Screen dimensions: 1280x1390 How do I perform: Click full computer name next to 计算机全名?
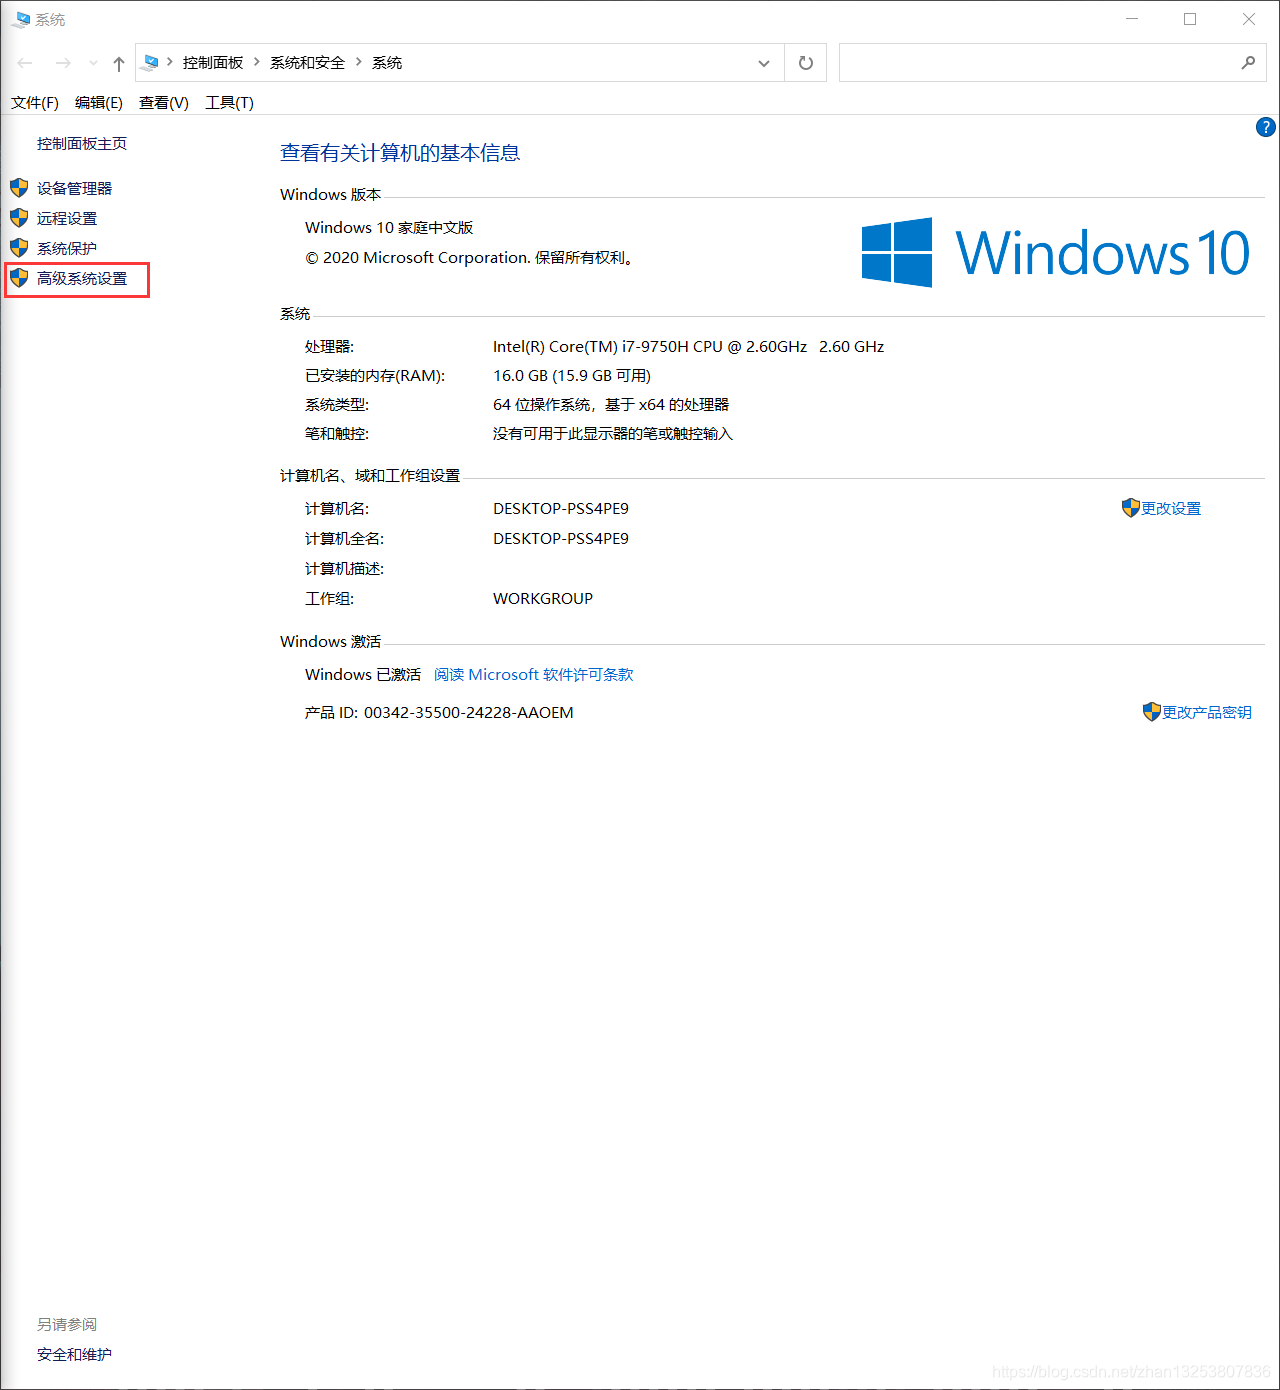pyautogui.click(x=561, y=538)
